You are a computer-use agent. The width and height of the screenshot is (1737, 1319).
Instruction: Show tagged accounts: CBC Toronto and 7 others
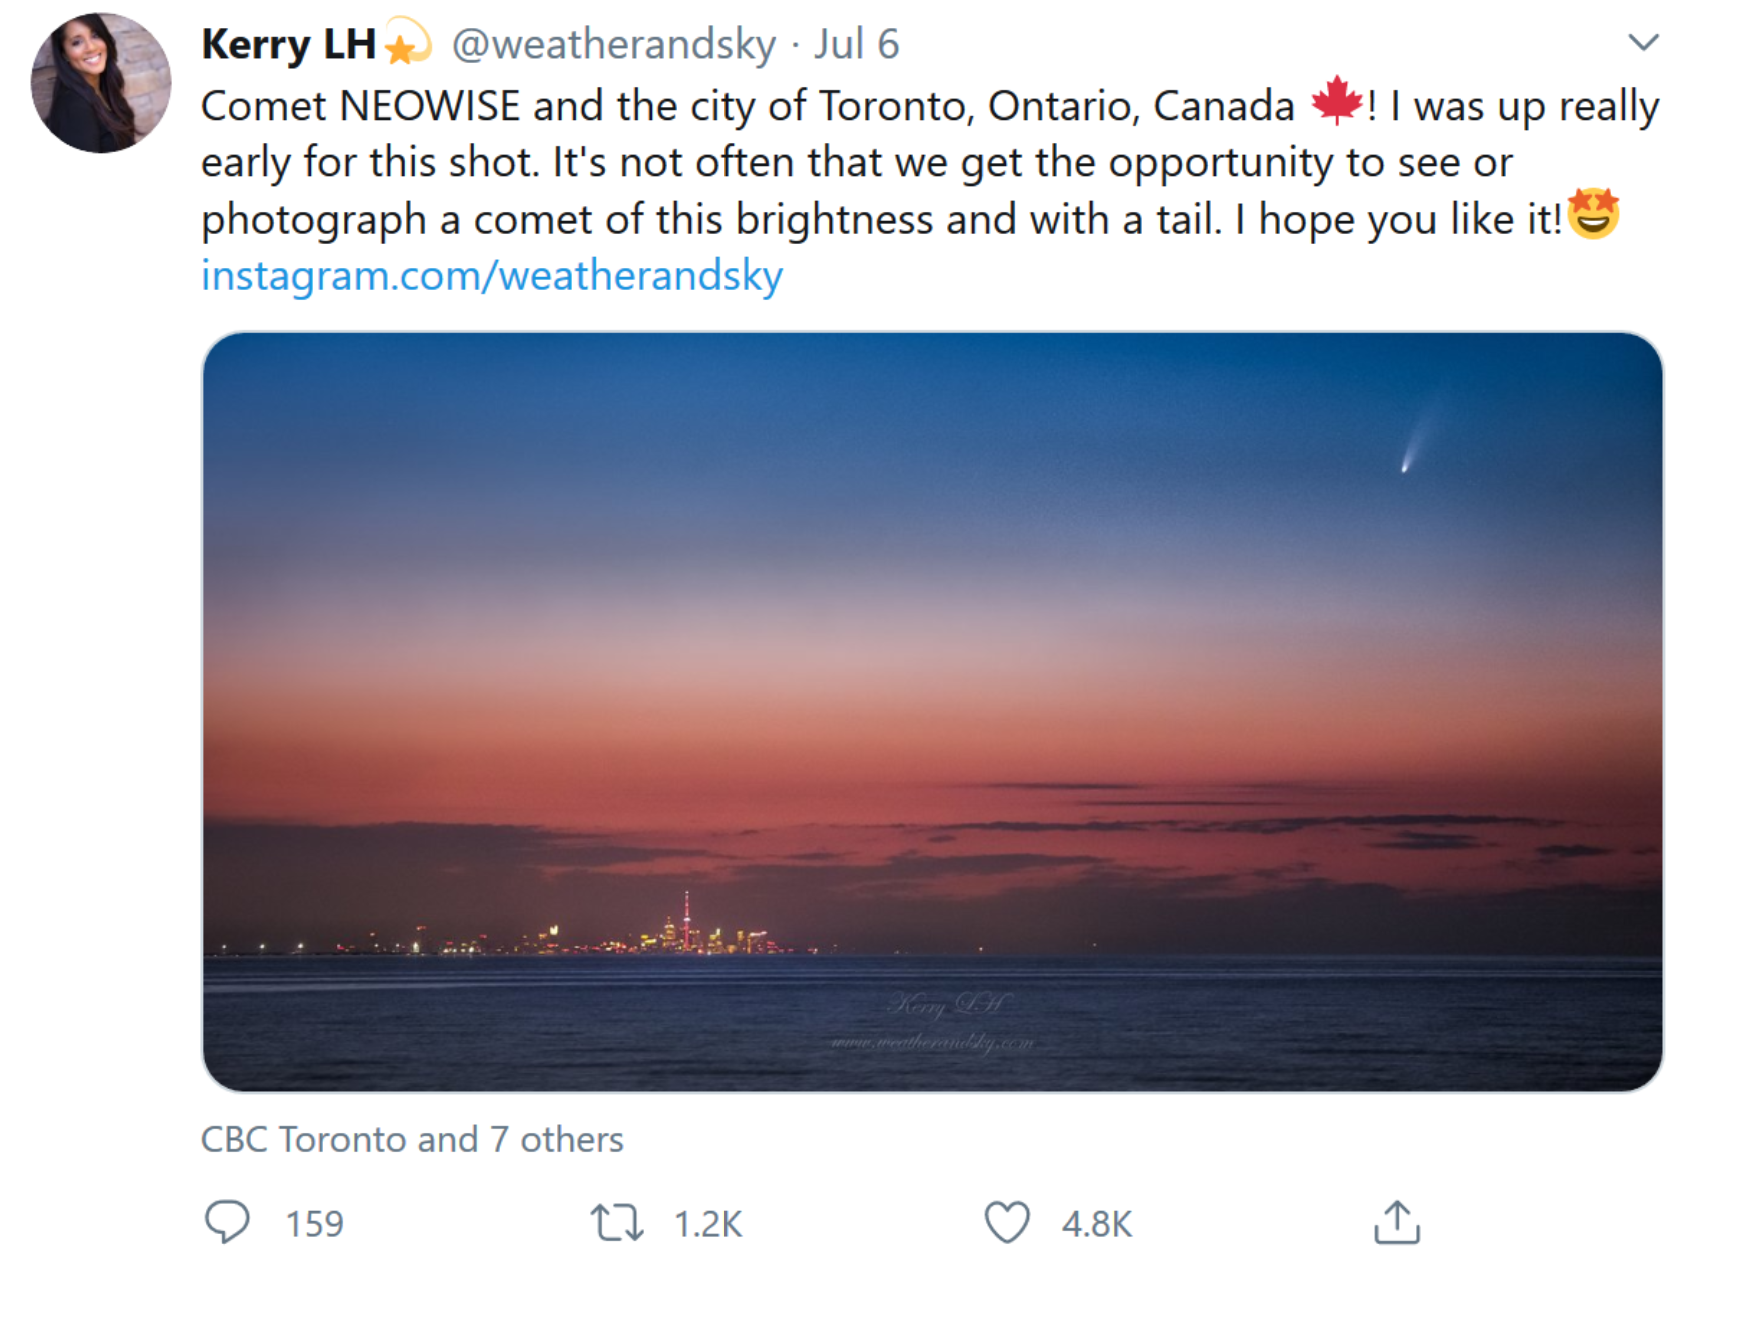pos(411,1139)
